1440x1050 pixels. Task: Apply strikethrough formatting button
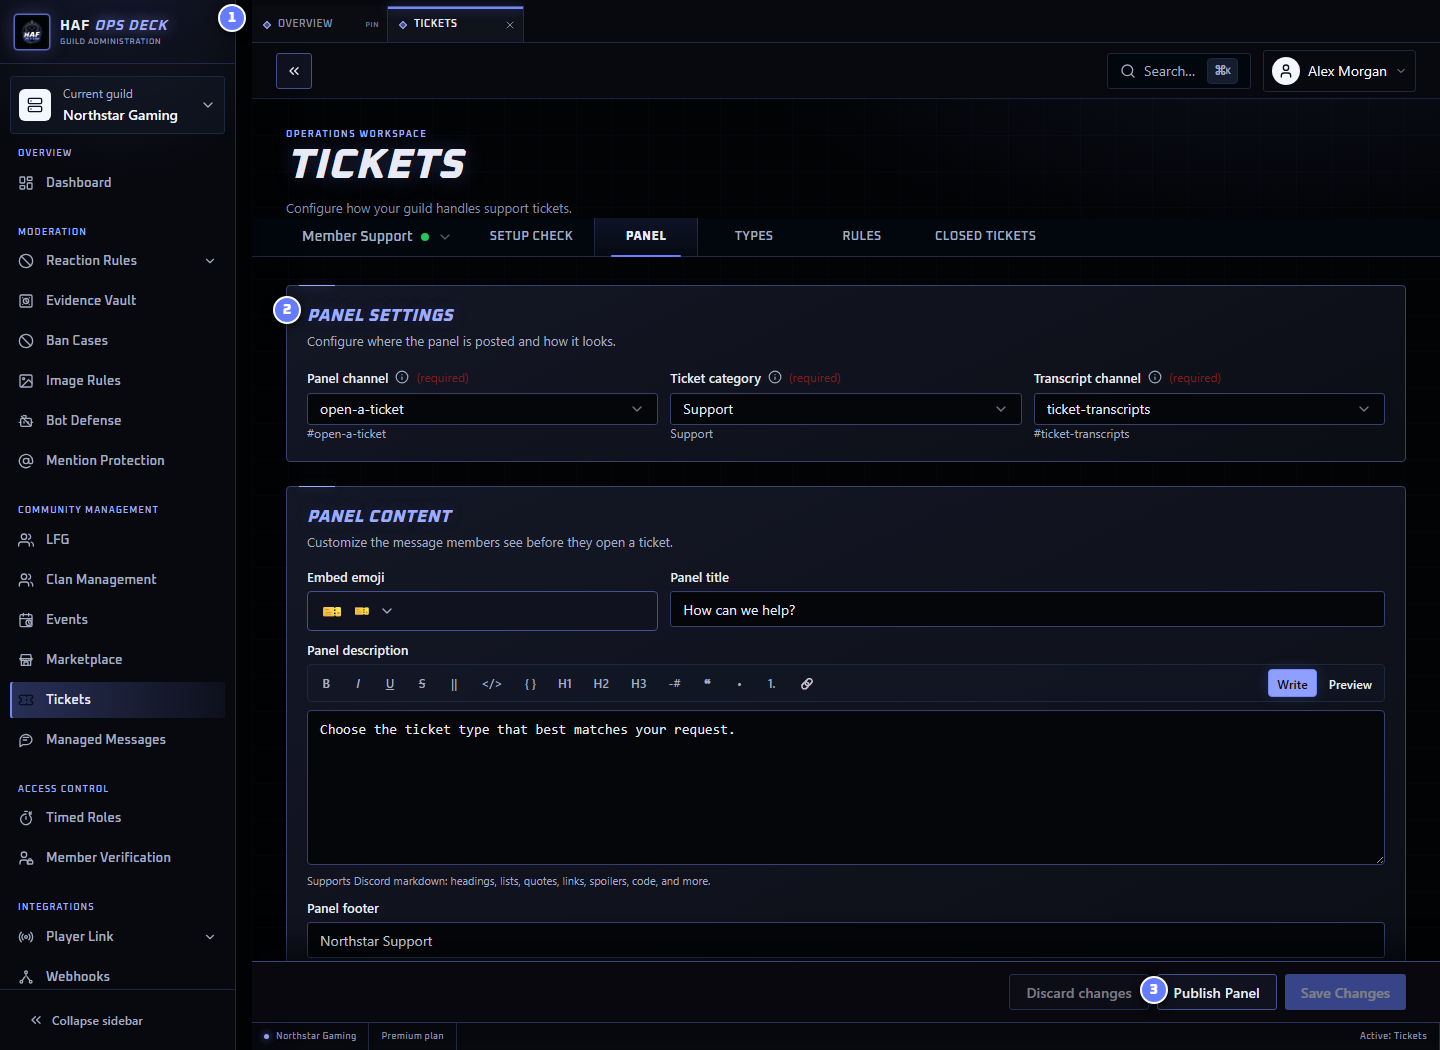[x=422, y=684]
